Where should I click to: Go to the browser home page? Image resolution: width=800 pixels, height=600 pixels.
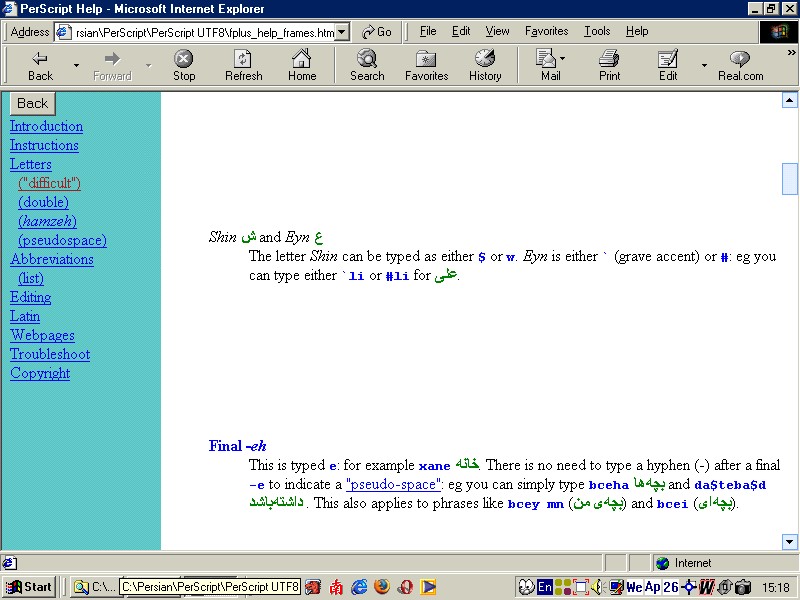click(x=302, y=65)
